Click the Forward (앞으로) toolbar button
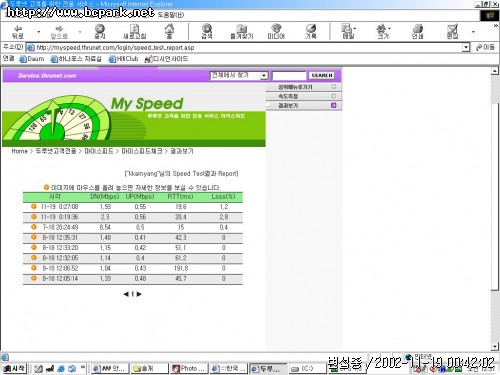 point(59,32)
